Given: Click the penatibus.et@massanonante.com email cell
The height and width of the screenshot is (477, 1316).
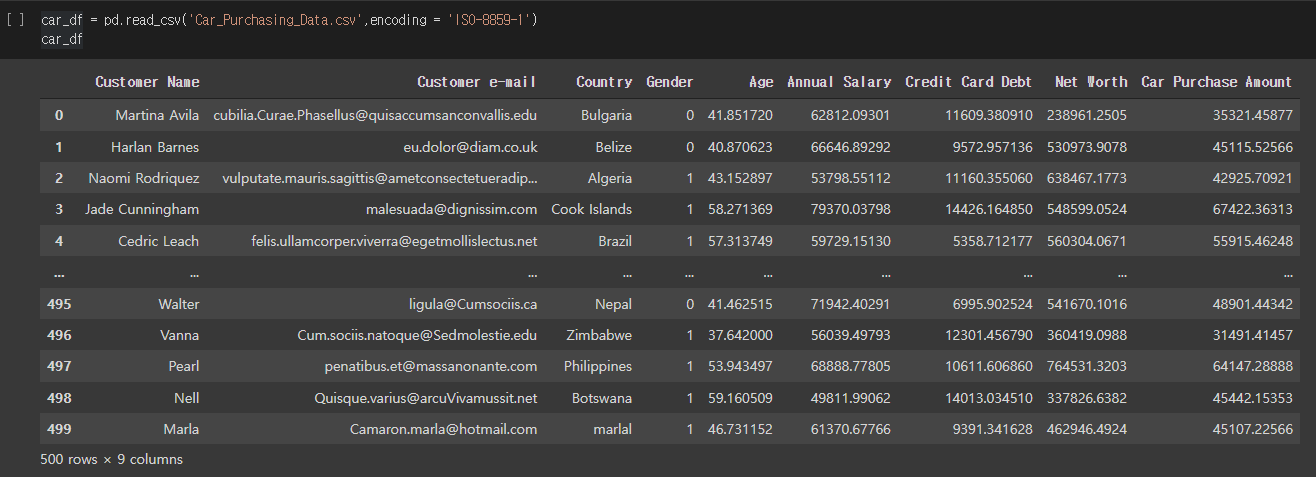Looking at the screenshot, I should click(x=431, y=367).
